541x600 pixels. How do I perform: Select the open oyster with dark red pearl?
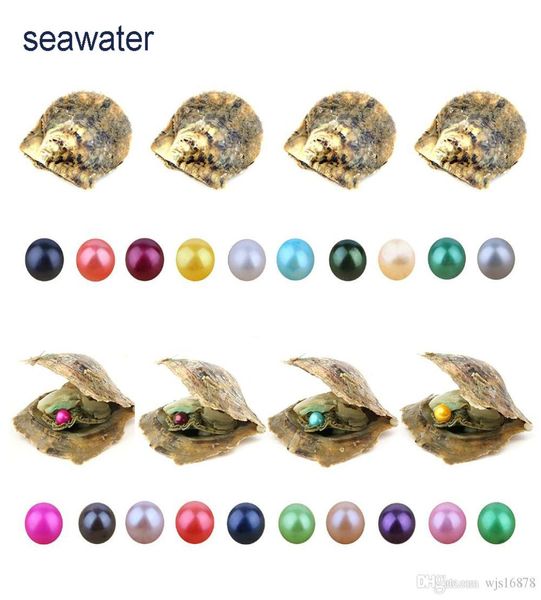(x=202, y=411)
